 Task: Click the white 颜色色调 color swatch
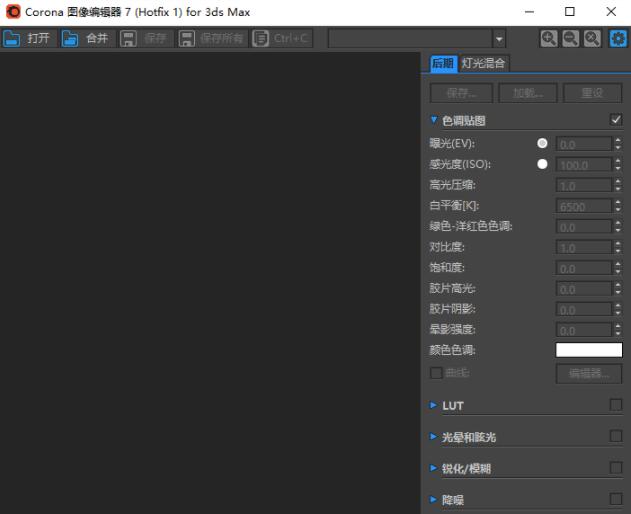click(x=588, y=350)
